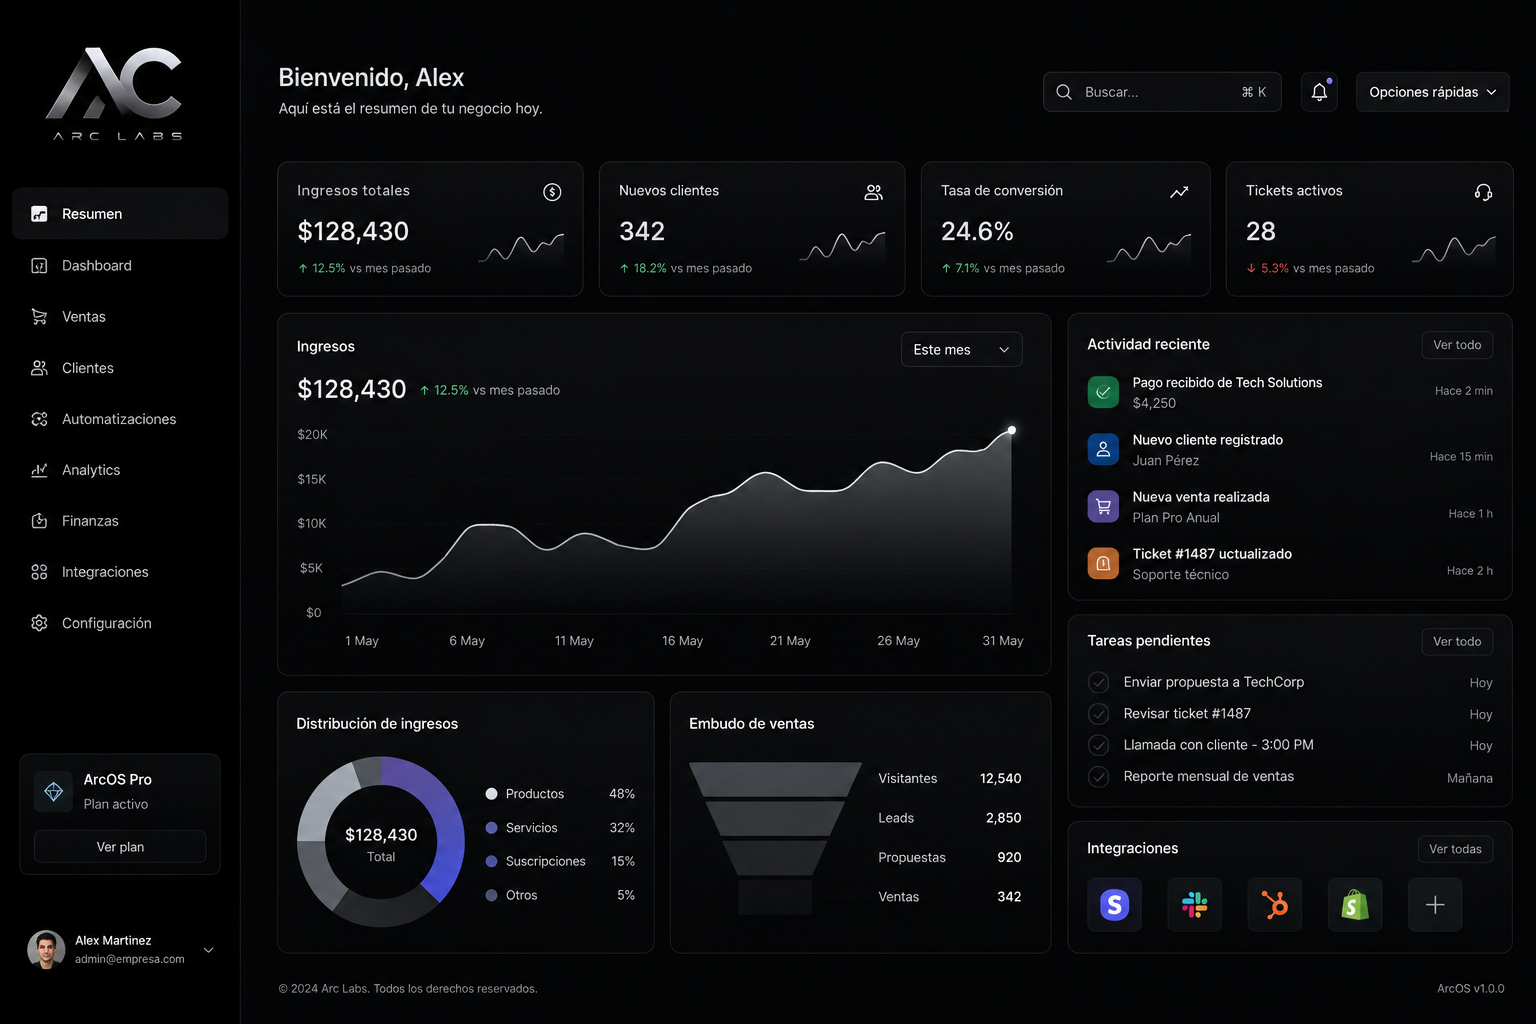This screenshot has width=1536, height=1024.
Task: Click the blue user icon for Juan Pérez
Action: point(1103,449)
